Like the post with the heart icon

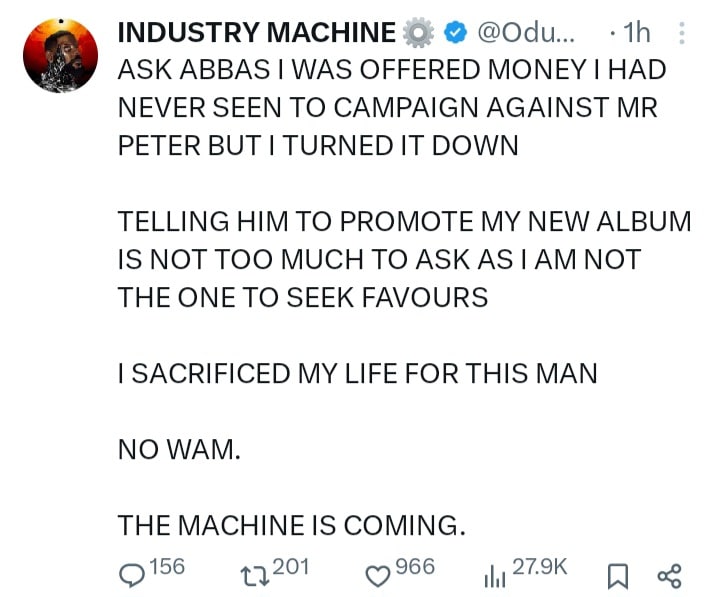(376, 574)
